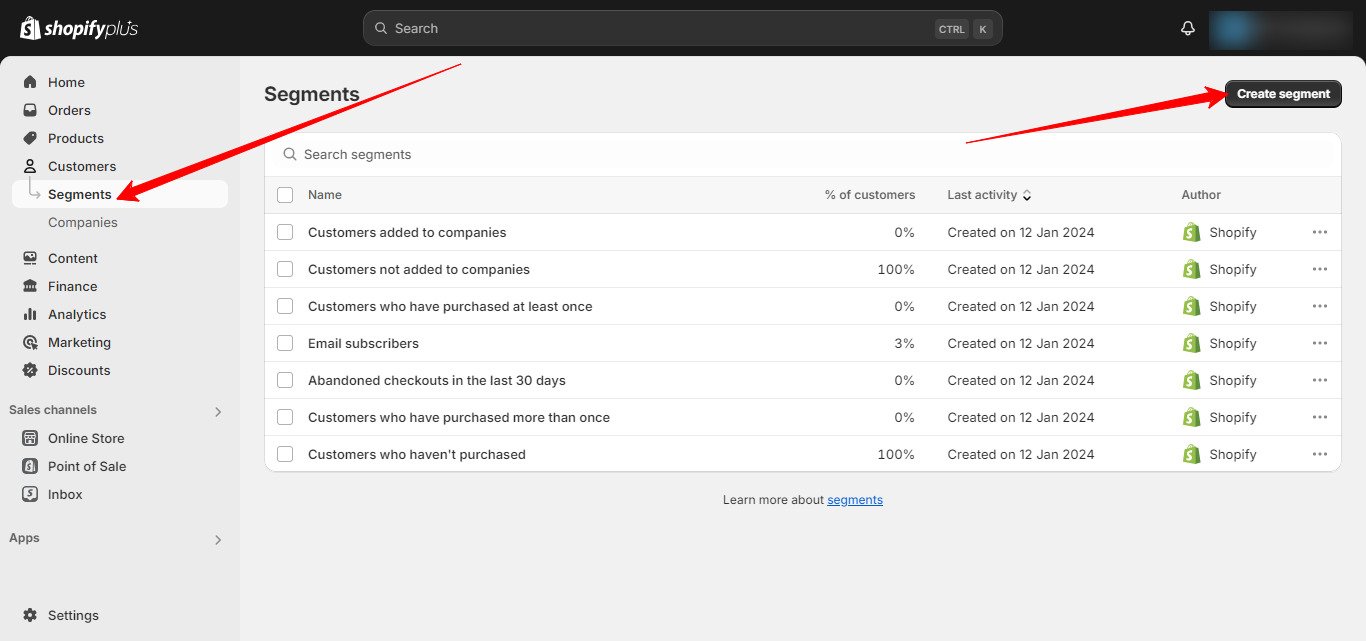Sort segments by Last activity
The image size is (1366, 641).
pos(988,195)
